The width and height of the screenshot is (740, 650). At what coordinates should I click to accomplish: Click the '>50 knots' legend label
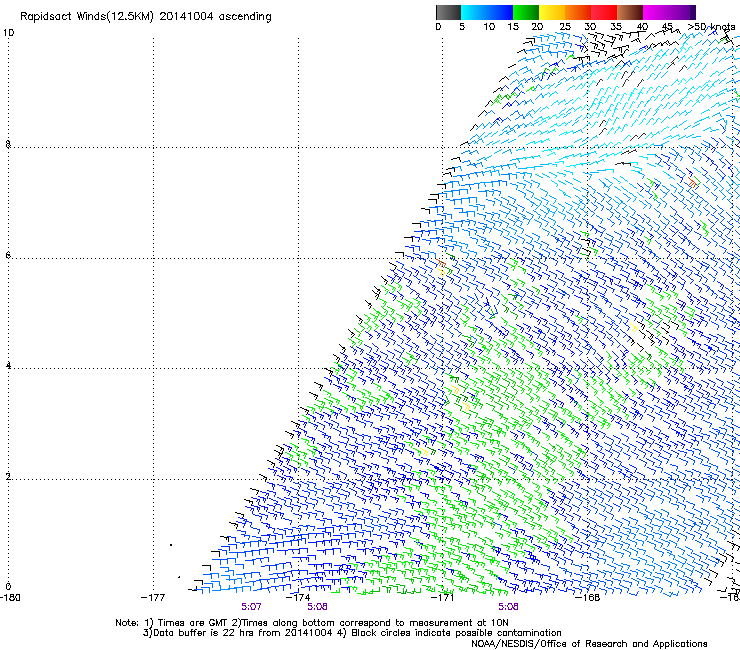(711, 27)
